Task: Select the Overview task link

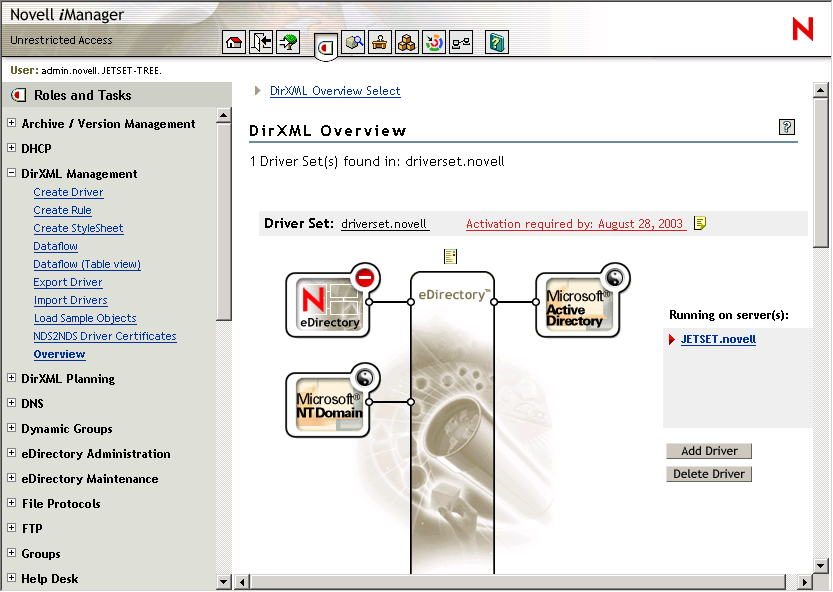Action: pyautogui.click(x=59, y=354)
